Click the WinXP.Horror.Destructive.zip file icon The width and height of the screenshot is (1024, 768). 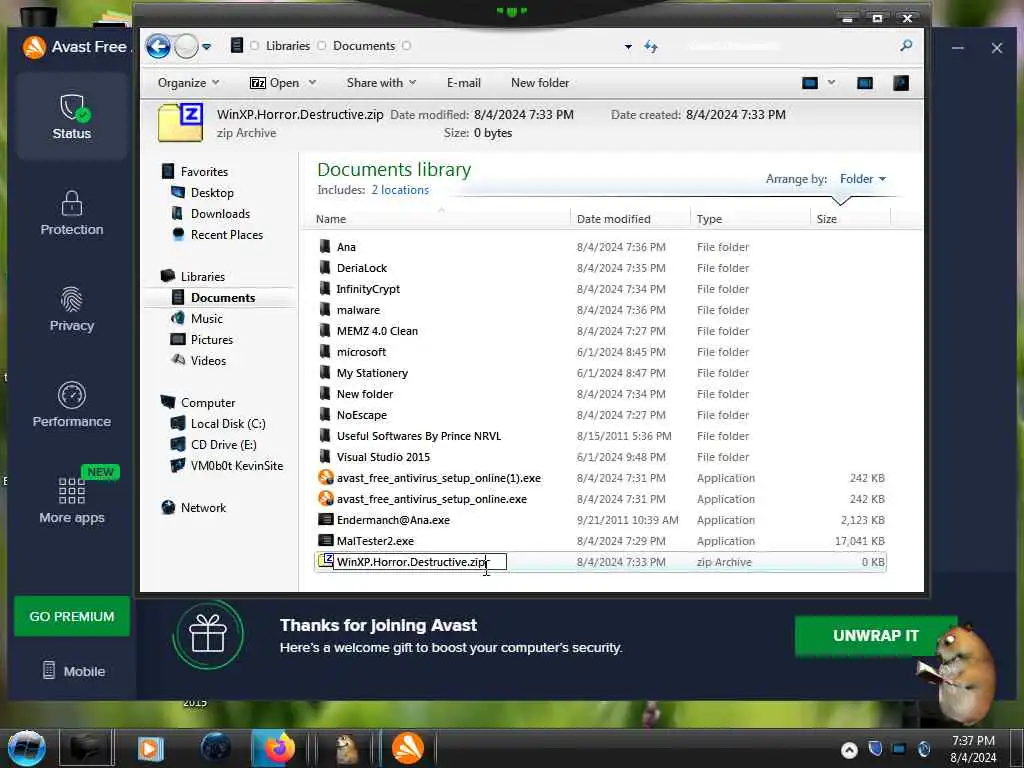coord(325,560)
